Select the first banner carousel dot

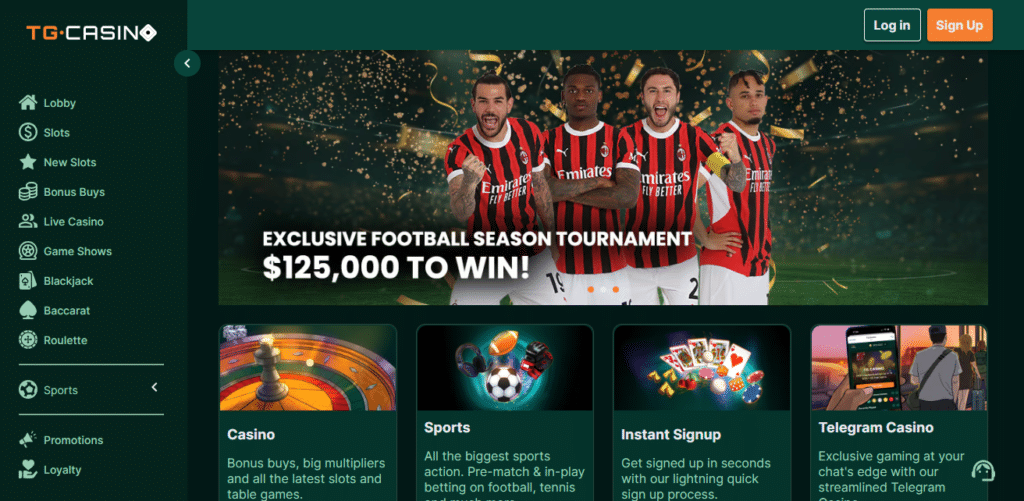point(591,289)
